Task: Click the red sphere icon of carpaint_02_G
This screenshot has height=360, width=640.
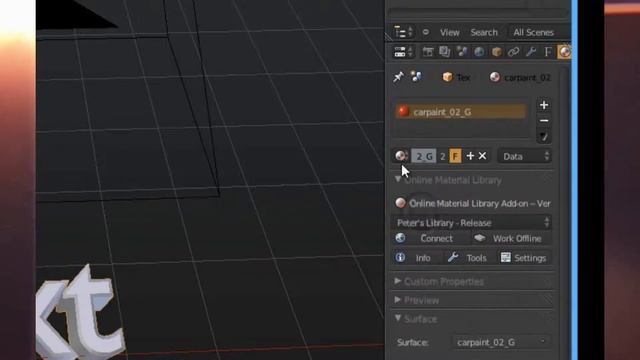Action: (x=403, y=111)
